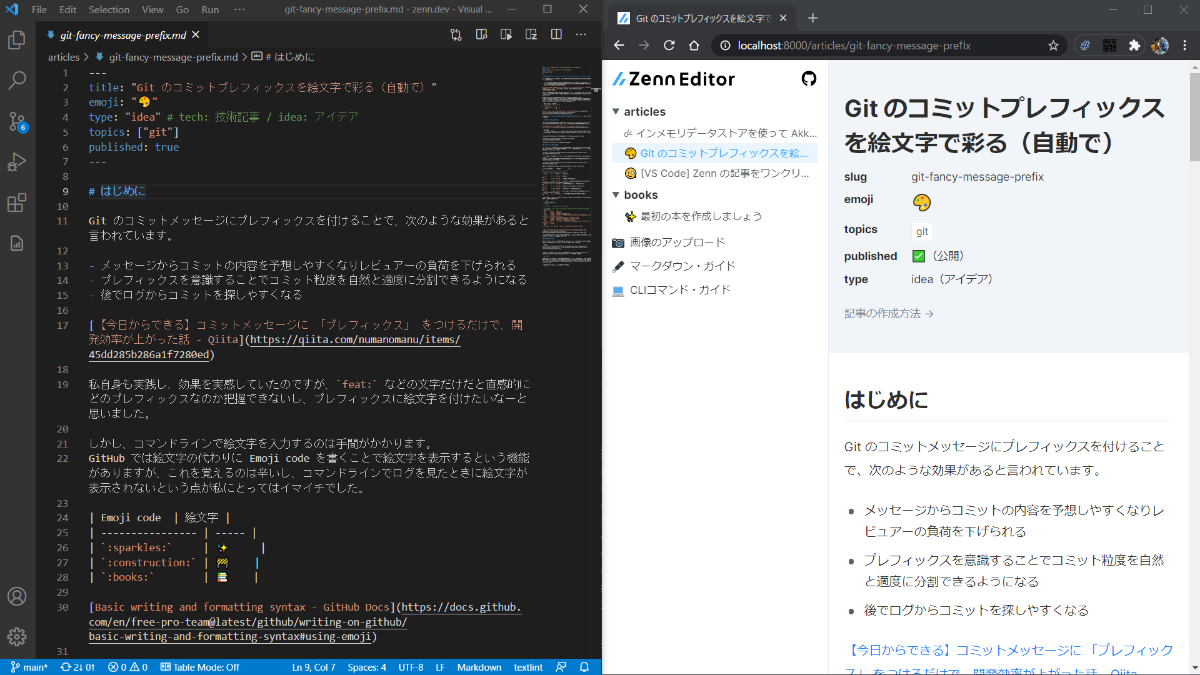Open More Actions ellipsis in editor toolbar
This screenshot has width=1200, height=675.
click(x=581, y=35)
